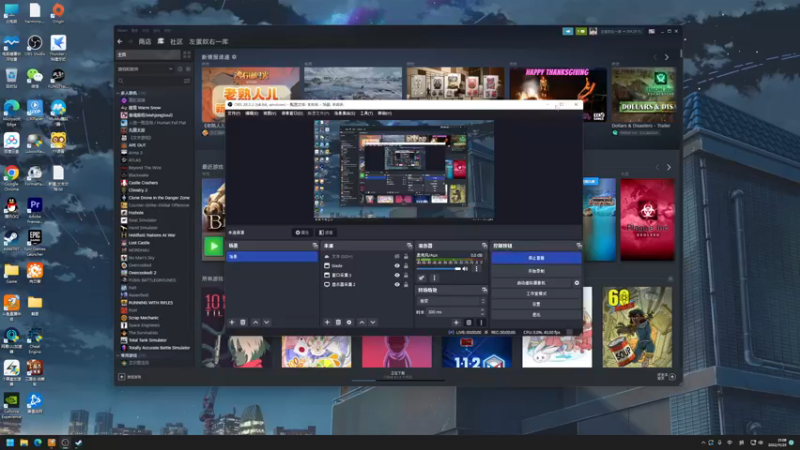The width and height of the screenshot is (800, 450).
Task: Remove selected source with sources trash icon
Action: (338, 322)
